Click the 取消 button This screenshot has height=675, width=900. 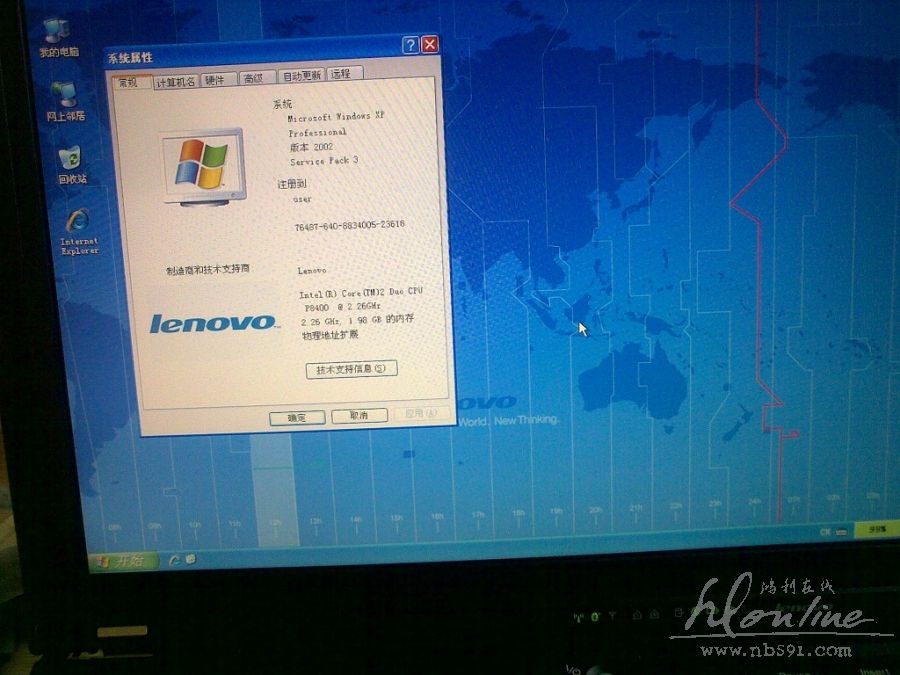click(359, 416)
